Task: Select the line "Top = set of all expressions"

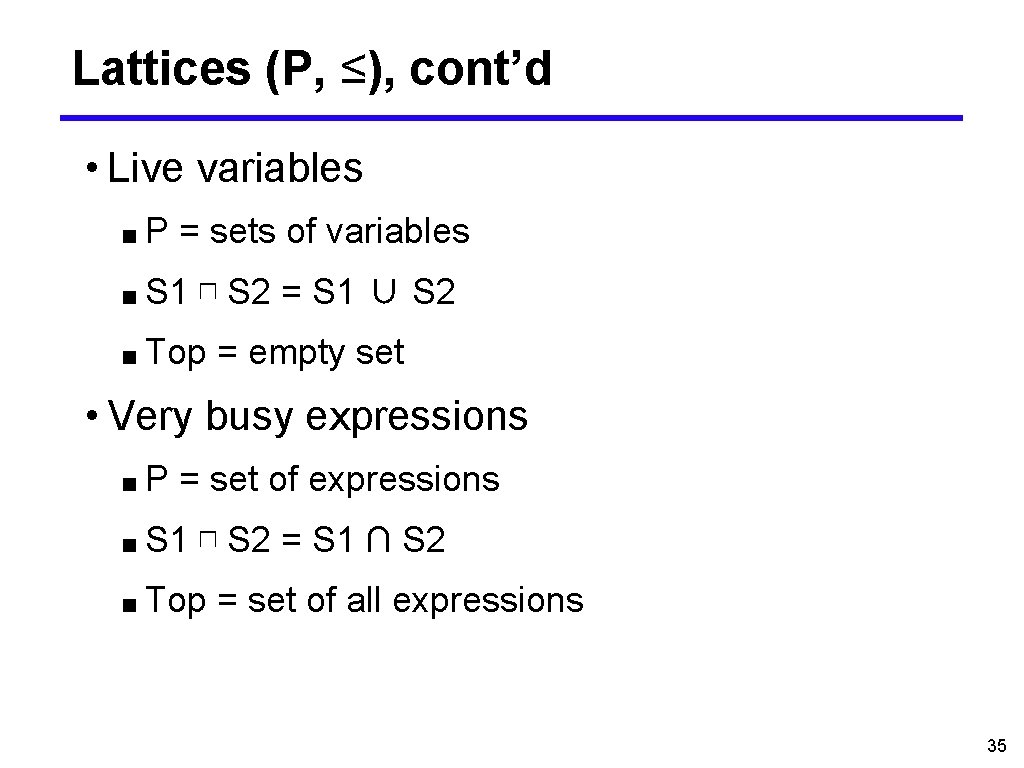Action: [x=364, y=600]
